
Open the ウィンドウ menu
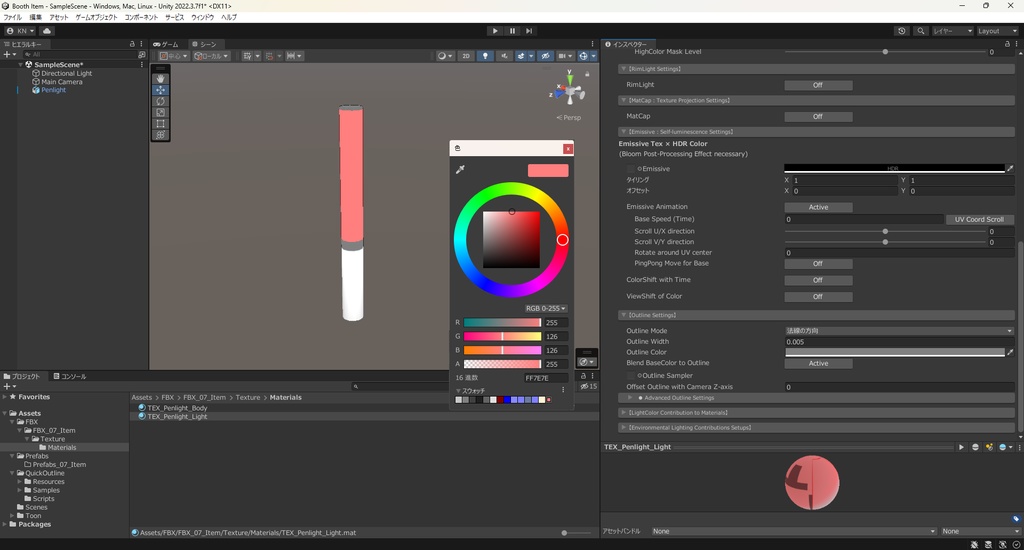pyautogui.click(x=202, y=18)
